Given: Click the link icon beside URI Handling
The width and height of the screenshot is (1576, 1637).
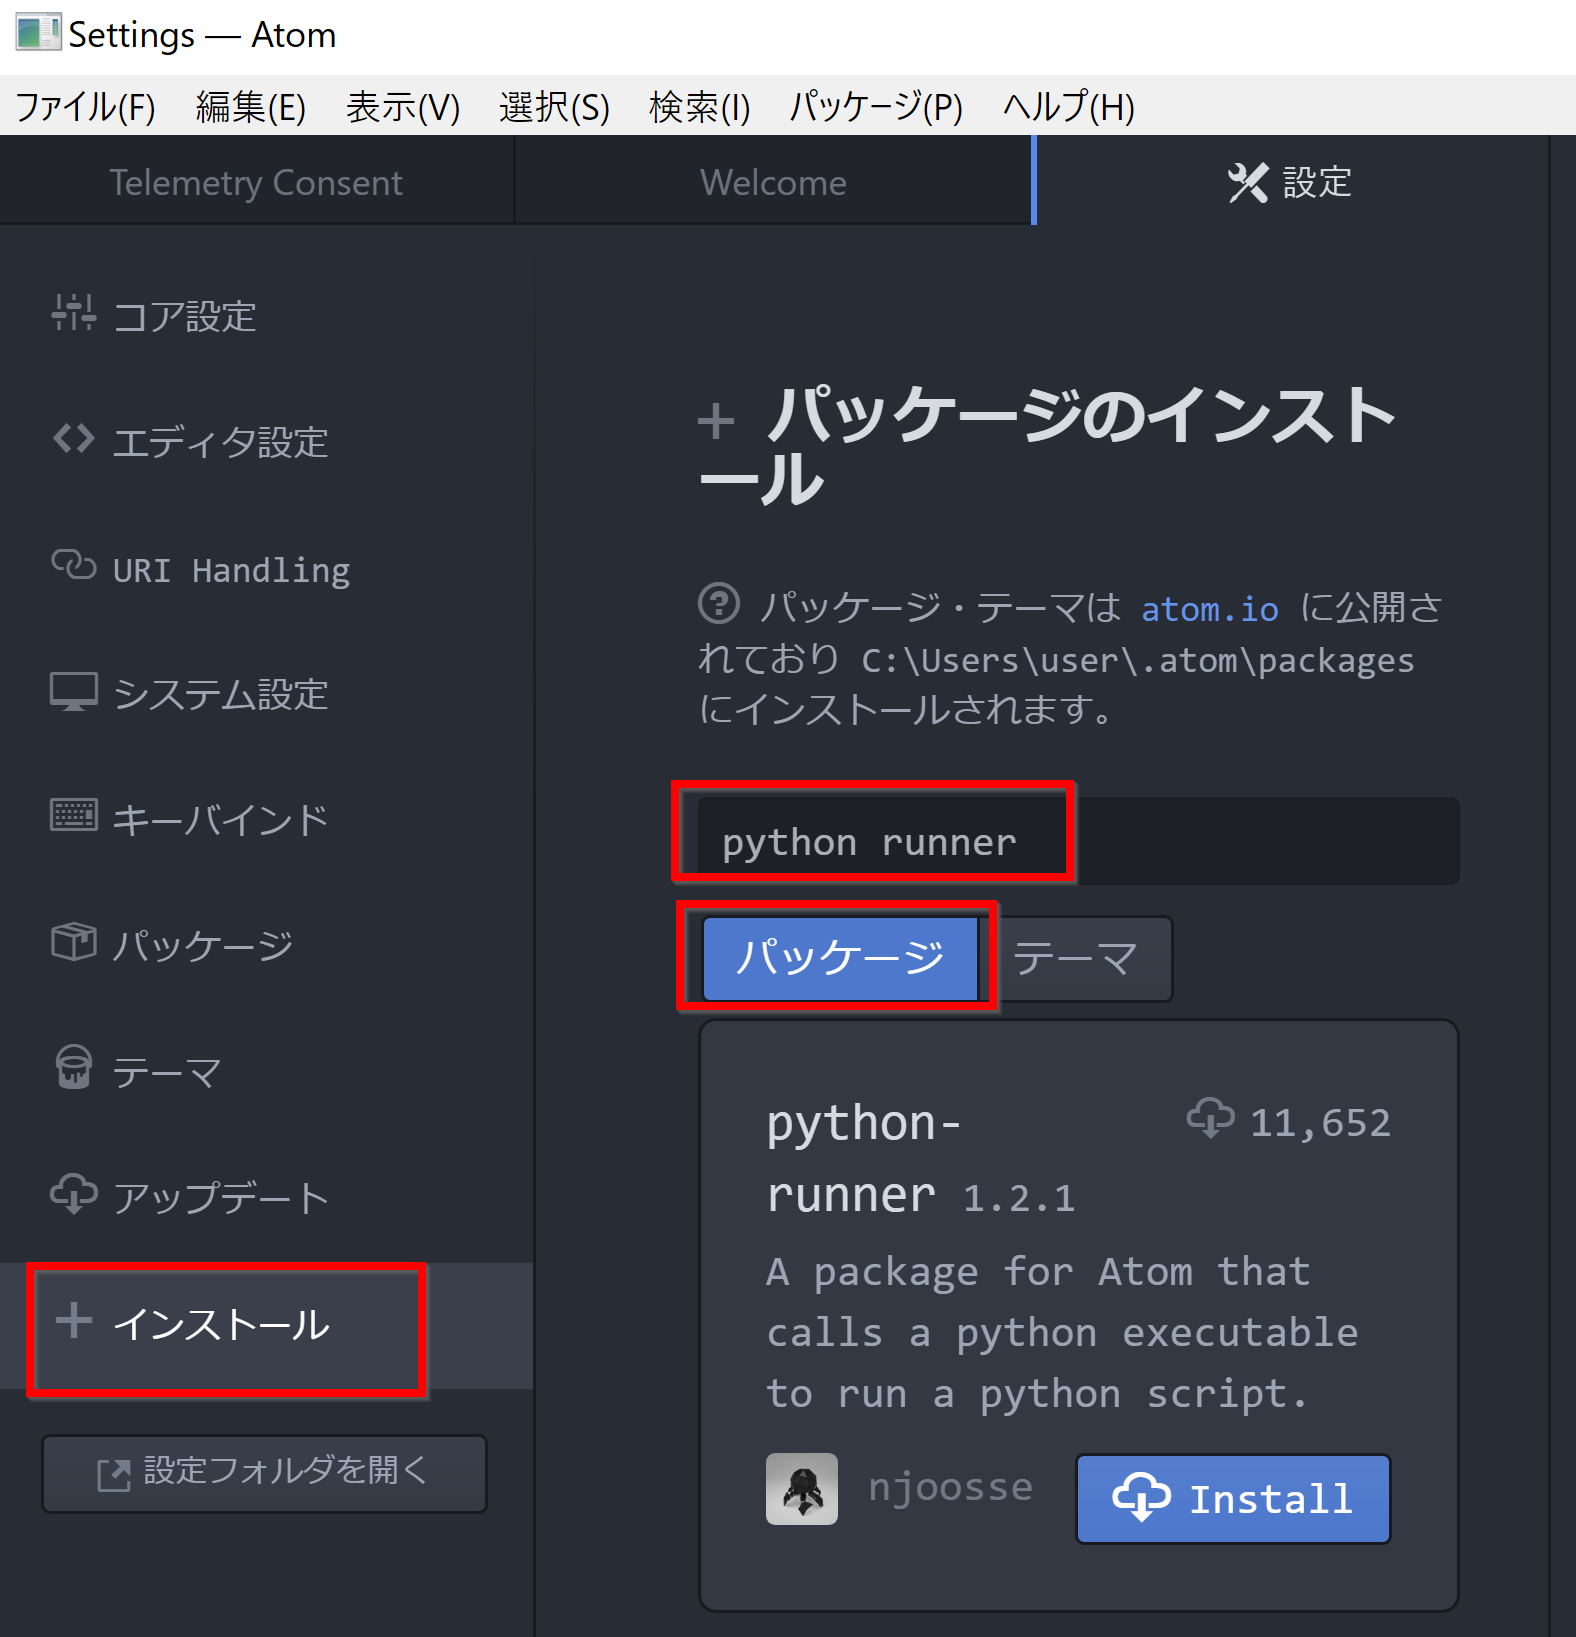Looking at the screenshot, I should point(74,565).
